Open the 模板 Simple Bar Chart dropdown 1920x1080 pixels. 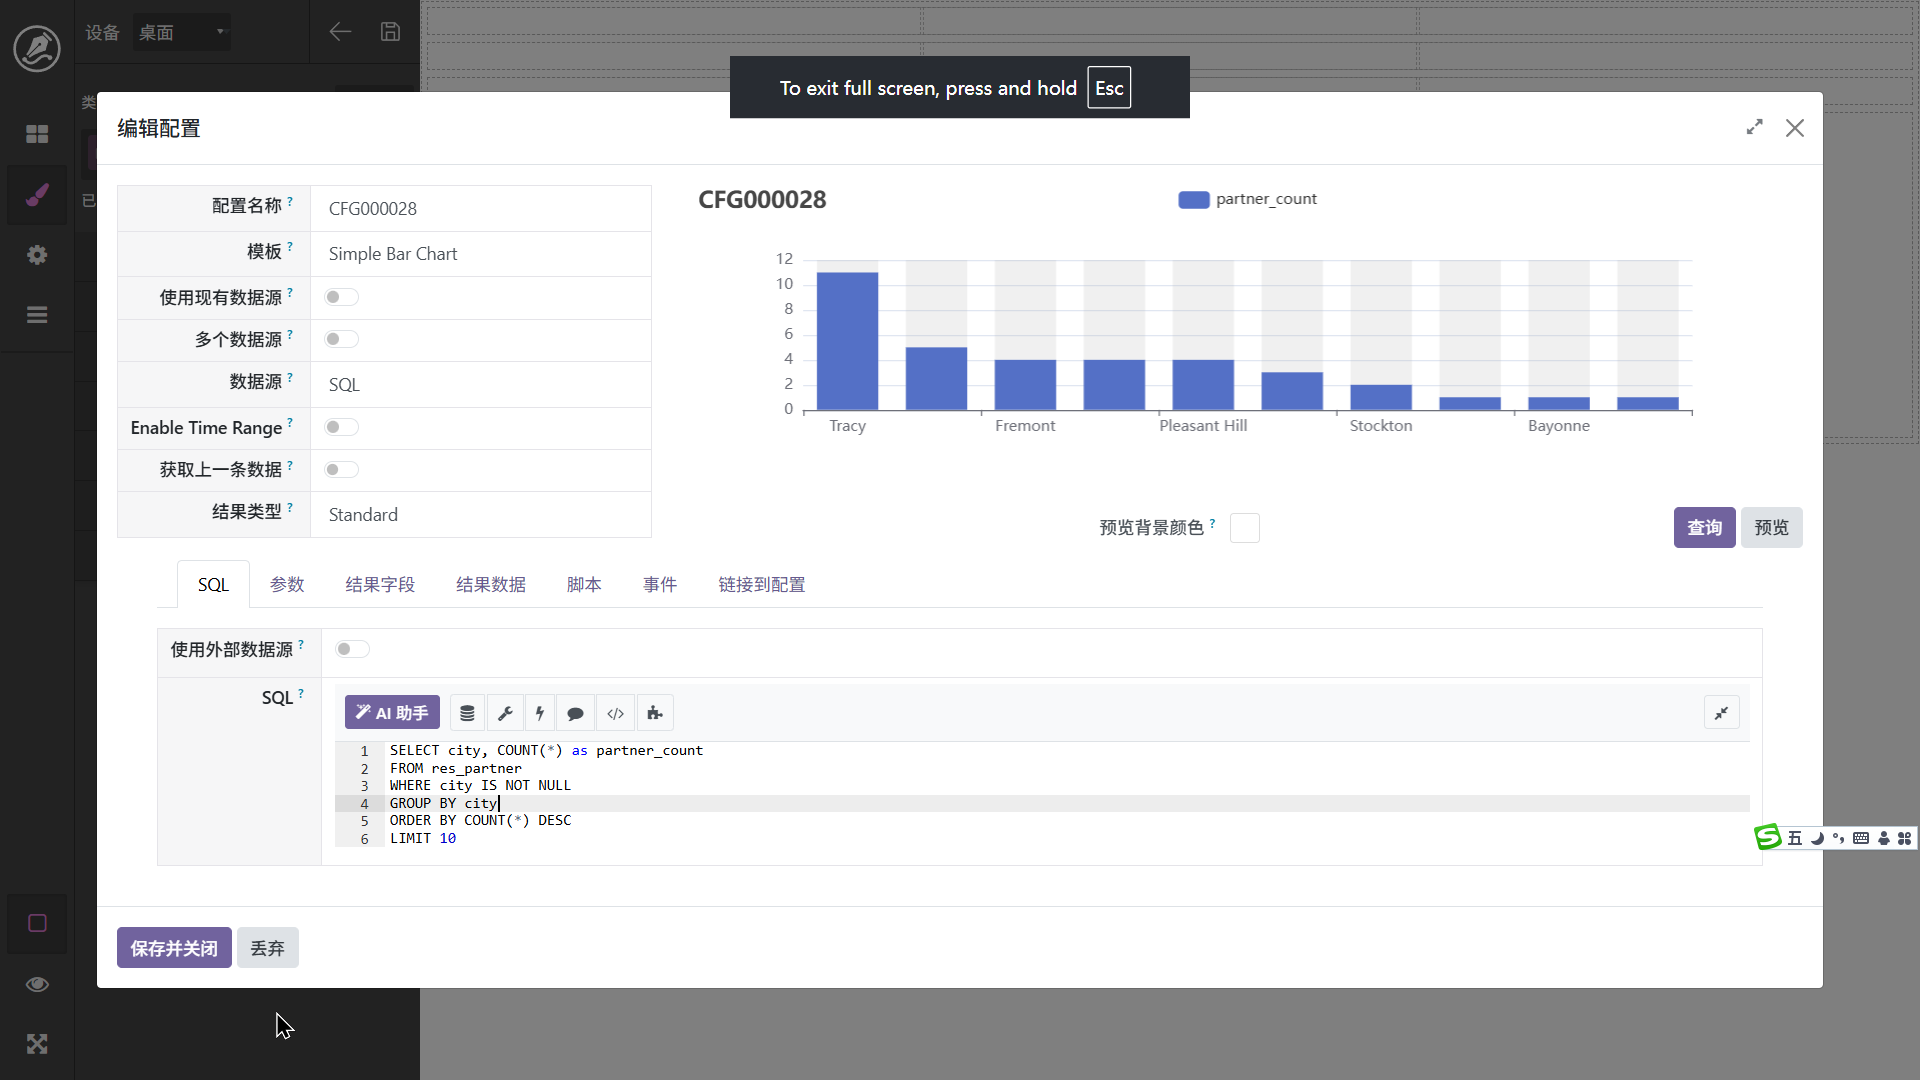pyautogui.click(x=480, y=254)
